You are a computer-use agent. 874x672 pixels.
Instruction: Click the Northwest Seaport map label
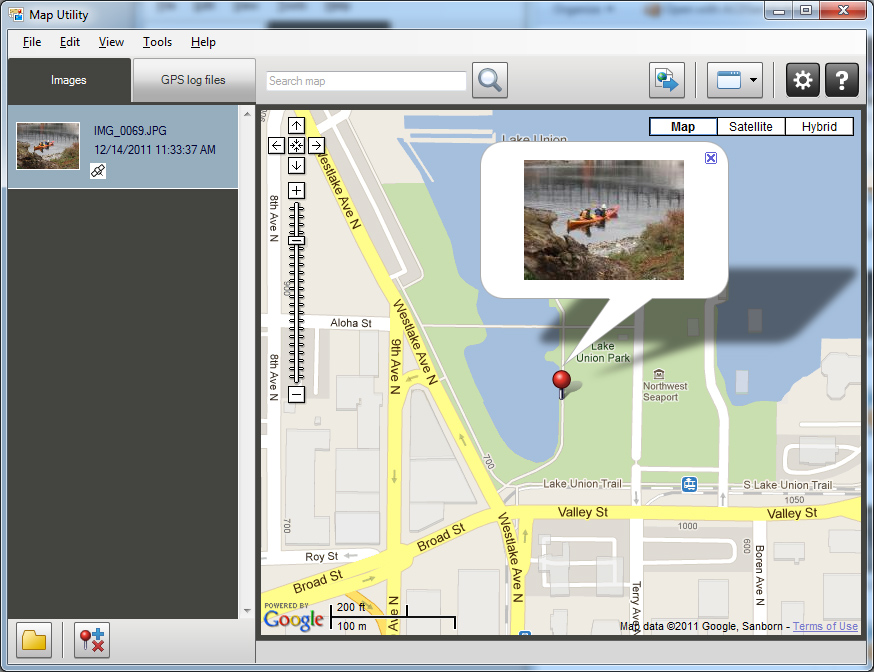664,392
